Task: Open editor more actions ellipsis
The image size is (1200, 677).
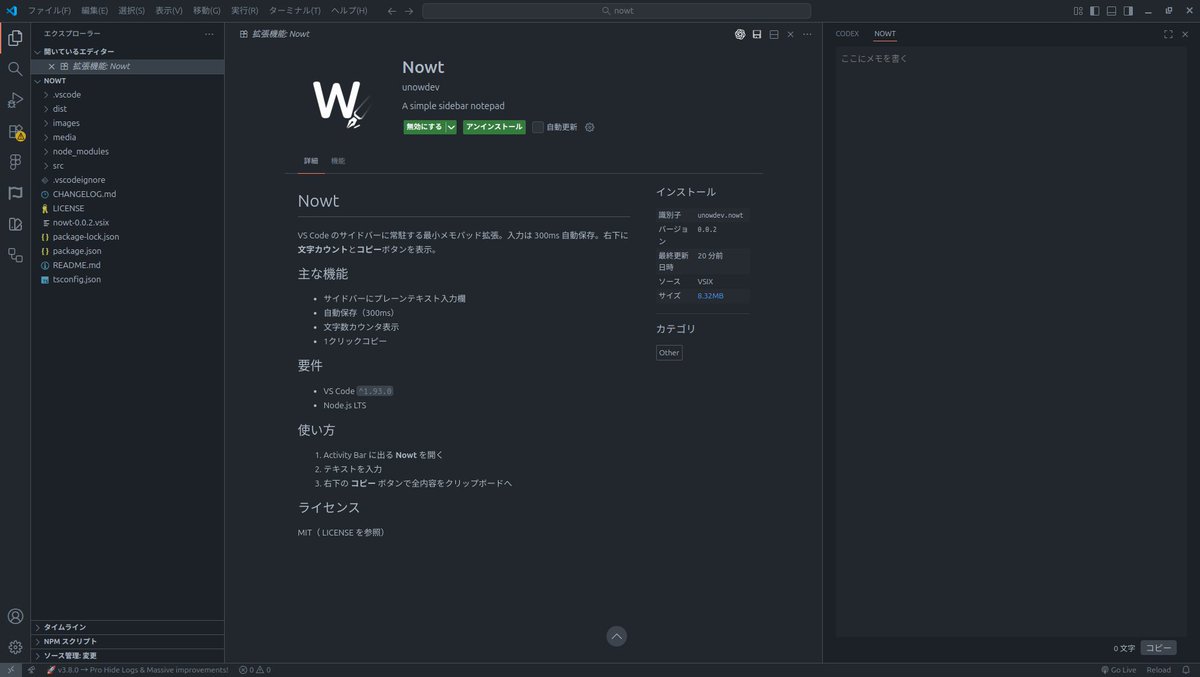Action: coord(807,34)
